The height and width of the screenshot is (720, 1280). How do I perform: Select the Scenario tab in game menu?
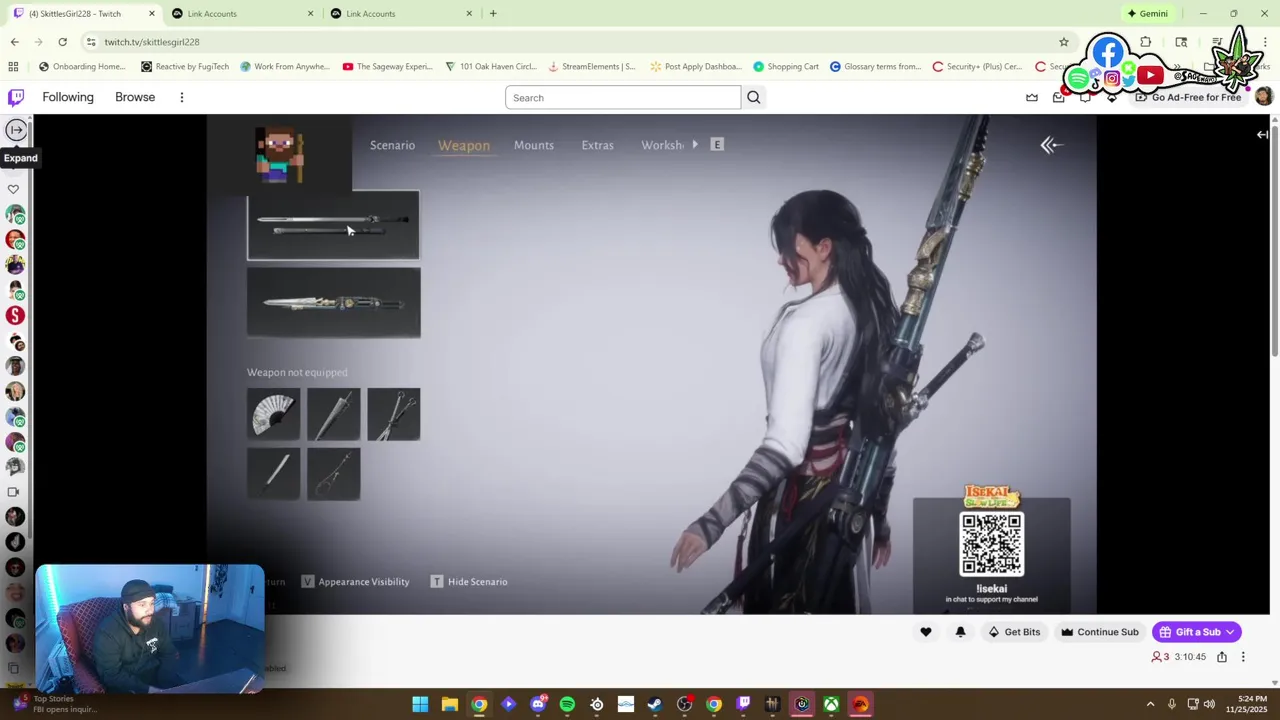(392, 145)
